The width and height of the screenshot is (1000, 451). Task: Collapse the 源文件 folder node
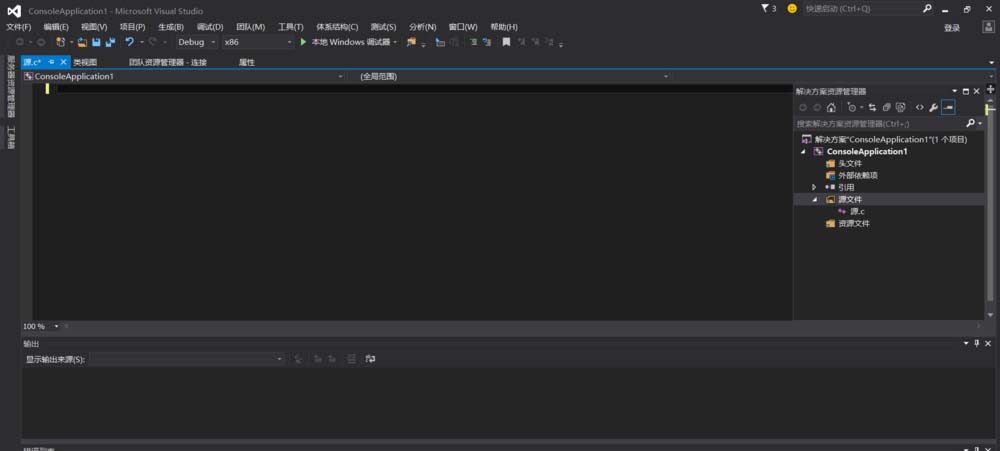pyautogui.click(x=815, y=199)
